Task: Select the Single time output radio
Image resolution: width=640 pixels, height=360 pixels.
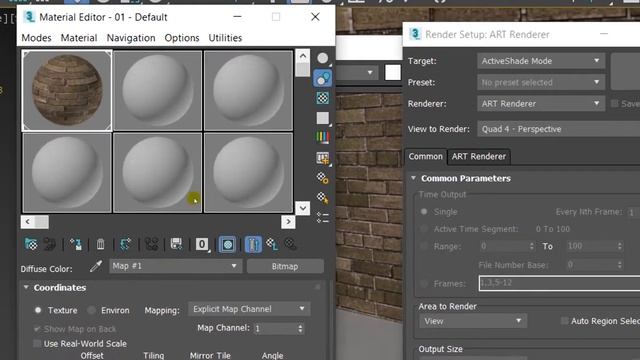Action: point(424,211)
